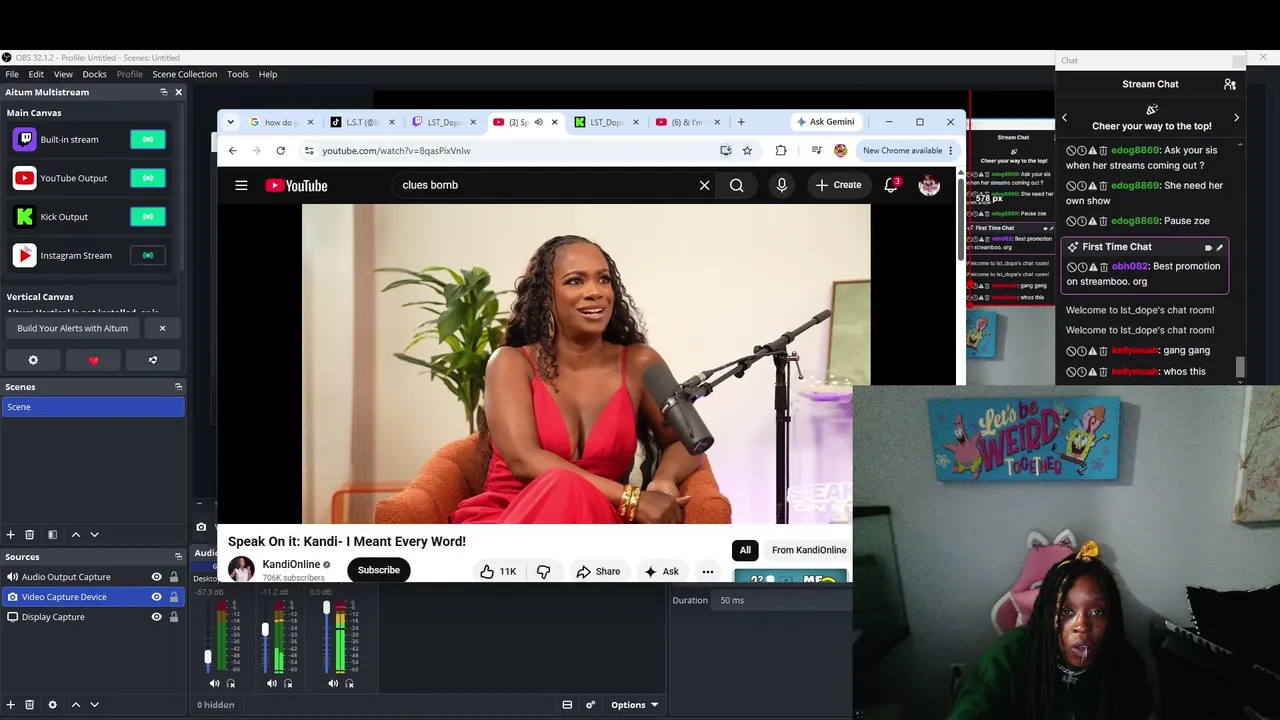Open more actions menu for the video
The width and height of the screenshot is (1280, 720).
[708, 571]
